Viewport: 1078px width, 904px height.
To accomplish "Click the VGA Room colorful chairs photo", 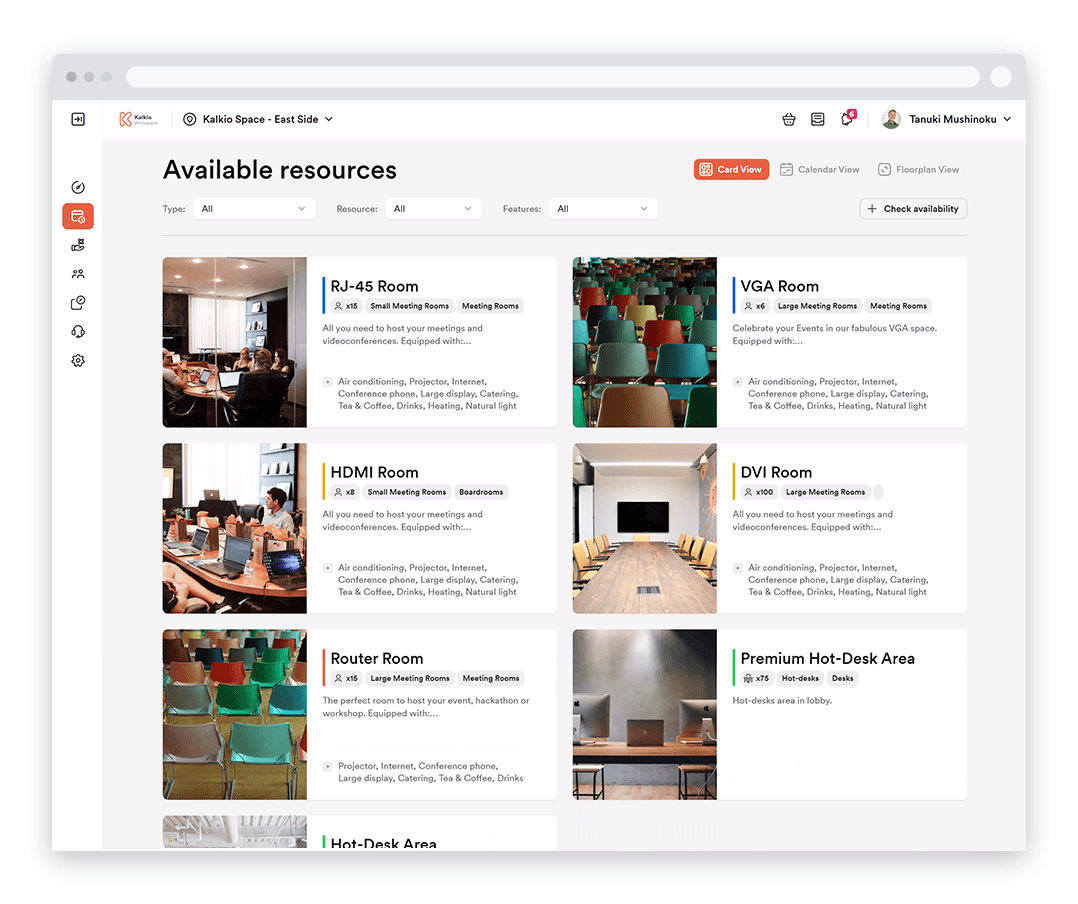I will [x=644, y=342].
